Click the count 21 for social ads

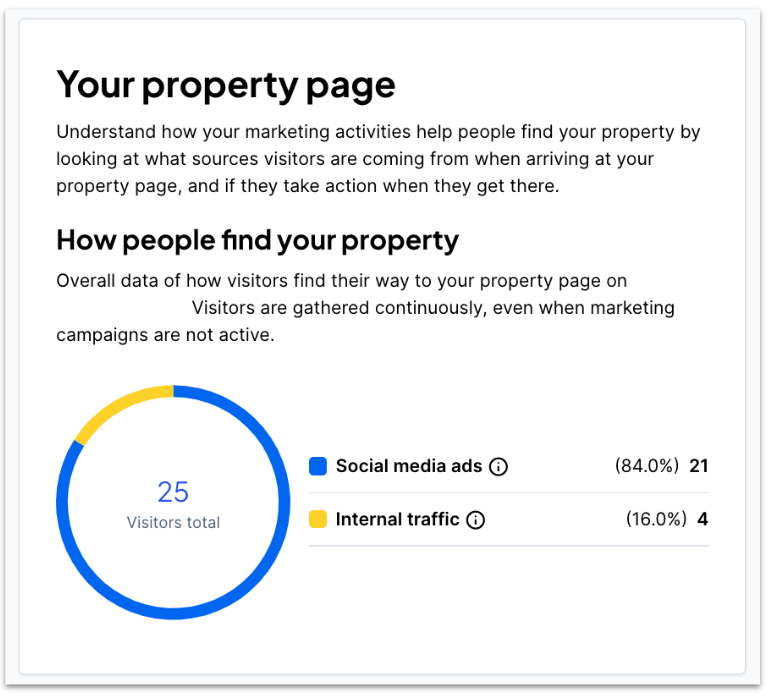pos(699,466)
